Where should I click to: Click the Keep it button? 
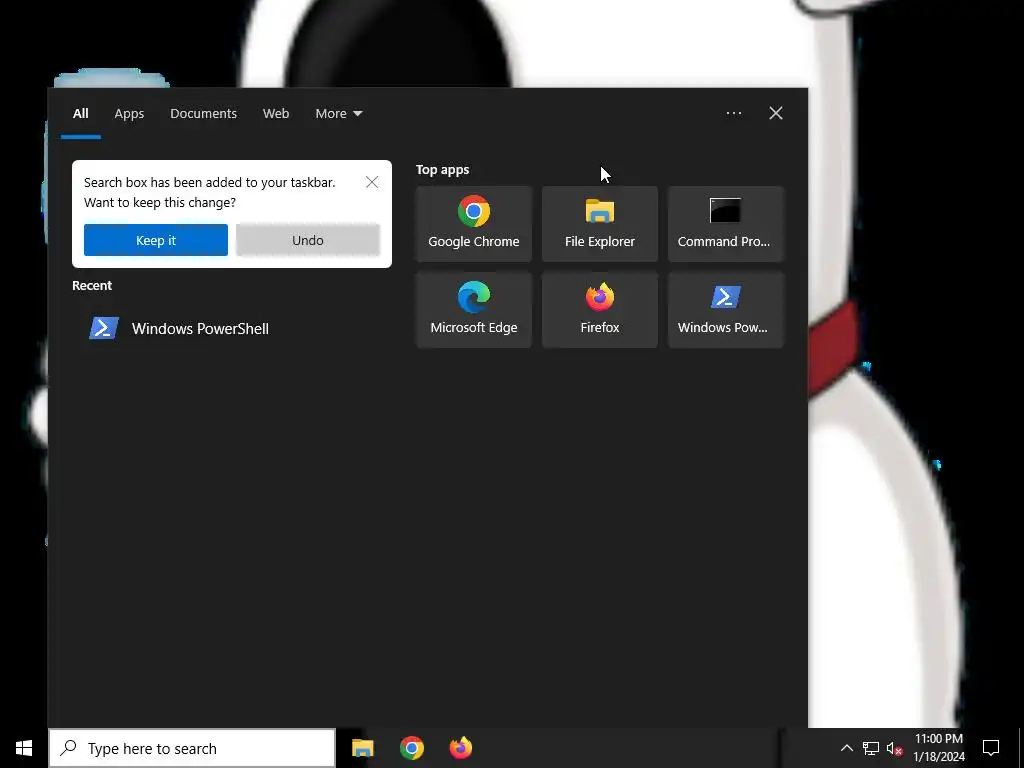tap(155, 240)
